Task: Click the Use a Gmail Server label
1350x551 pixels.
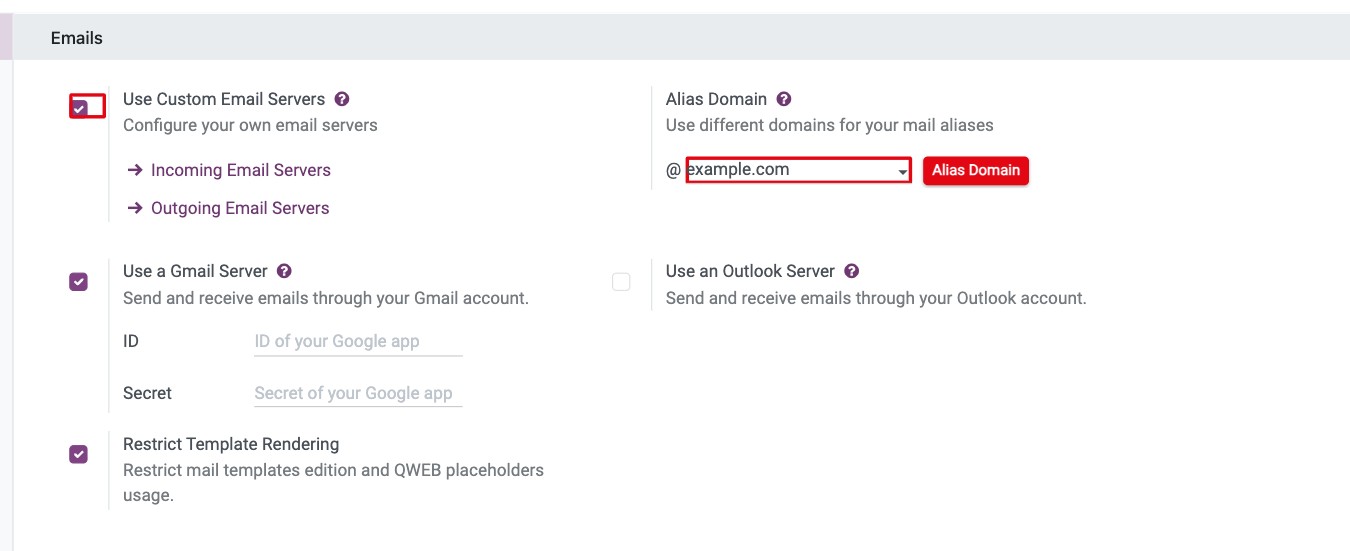Action: [195, 271]
